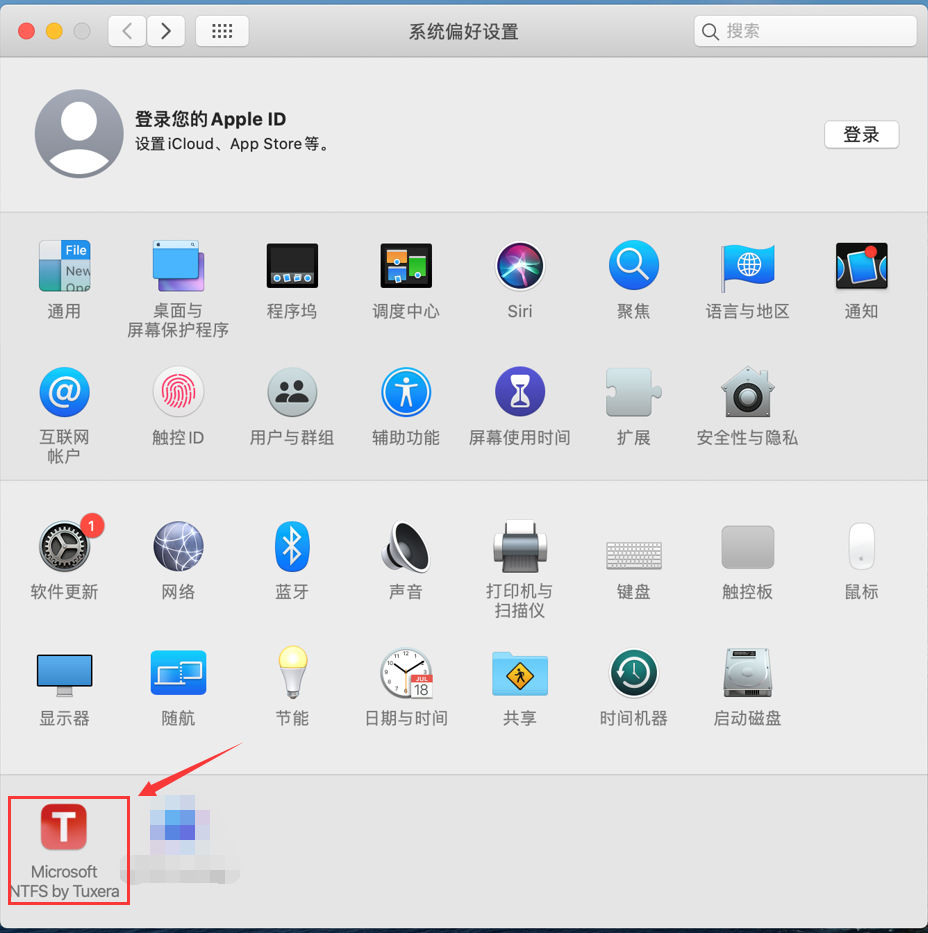Open 声音 (Sound) preferences

coord(406,547)
